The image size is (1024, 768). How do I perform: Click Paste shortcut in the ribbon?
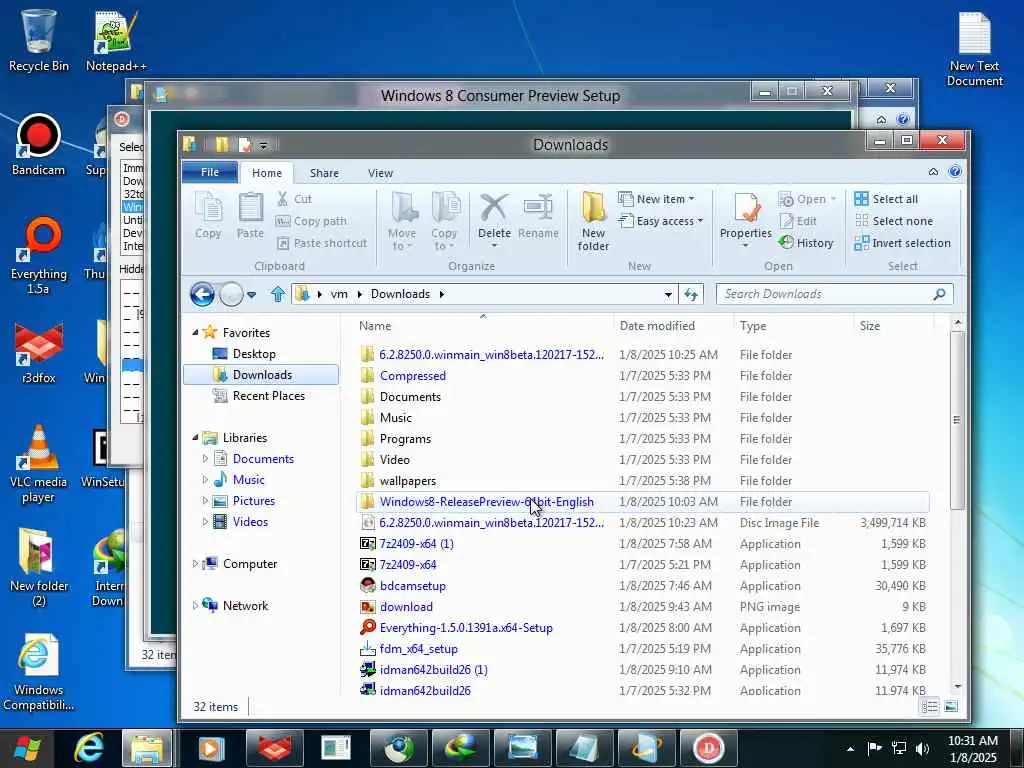click(322, 243)
